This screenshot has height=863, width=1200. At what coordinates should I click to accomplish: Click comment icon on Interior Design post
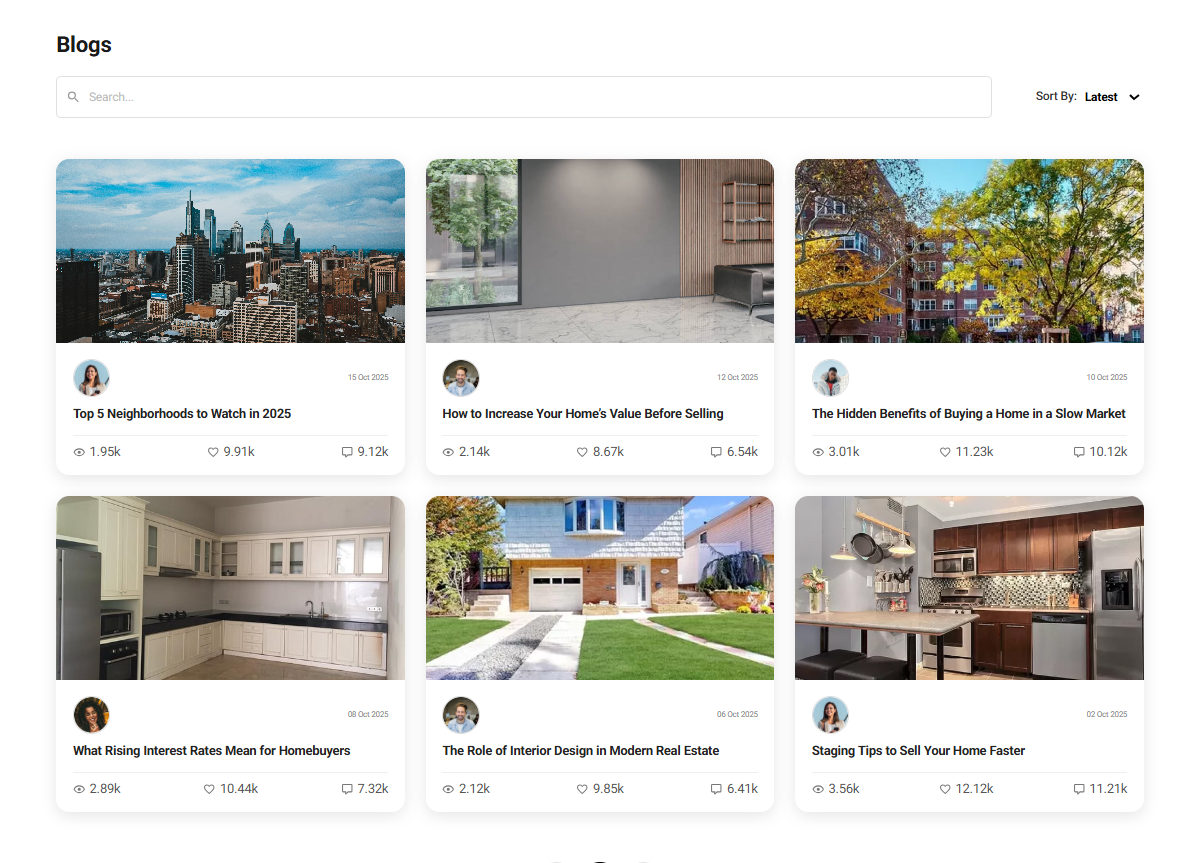716,789
